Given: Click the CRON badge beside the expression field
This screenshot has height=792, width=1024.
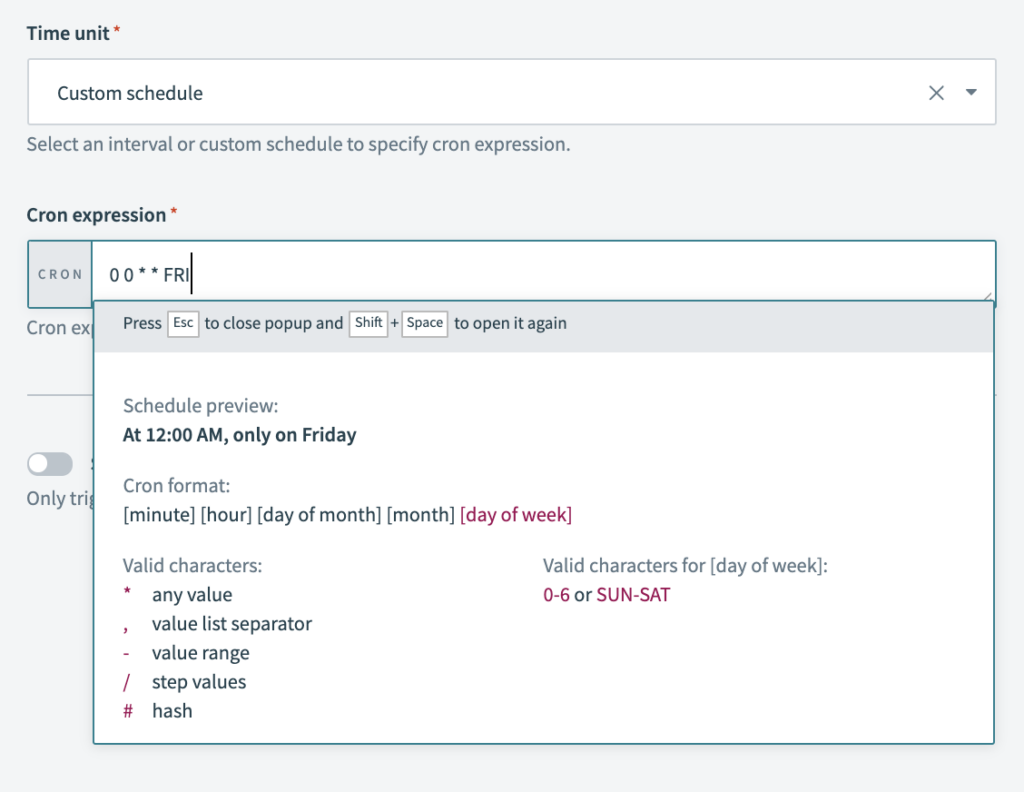Looking at the screenshot, I should pyautogui.click(x=60, y=273).
